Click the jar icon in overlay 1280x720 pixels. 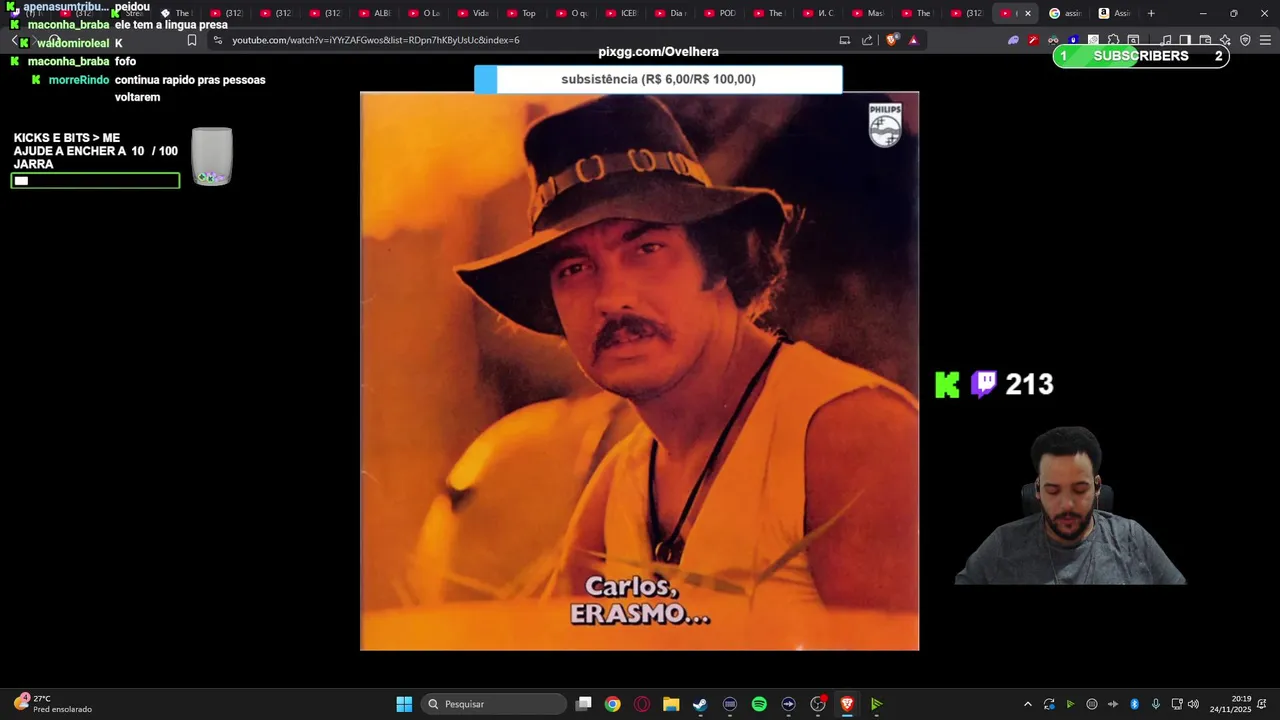pos(212,156)
